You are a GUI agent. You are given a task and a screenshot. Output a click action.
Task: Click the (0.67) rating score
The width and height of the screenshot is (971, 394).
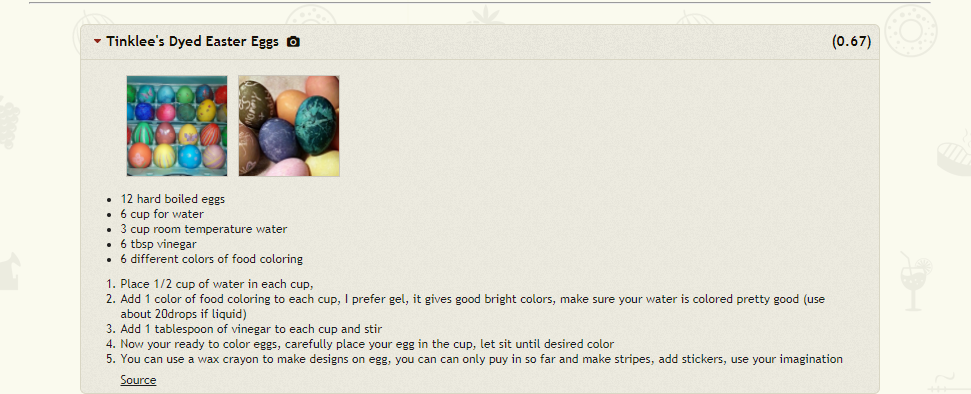coord(851,42)
